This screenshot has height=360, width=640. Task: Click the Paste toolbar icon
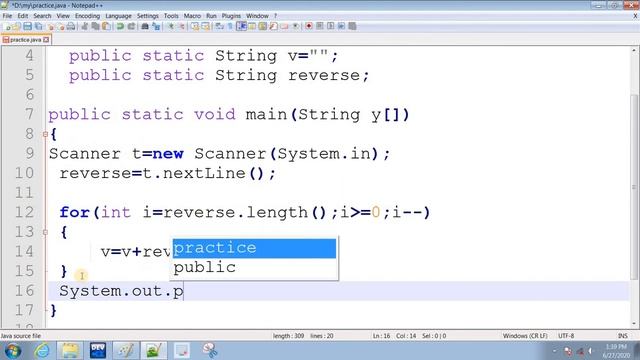point(106,27)
